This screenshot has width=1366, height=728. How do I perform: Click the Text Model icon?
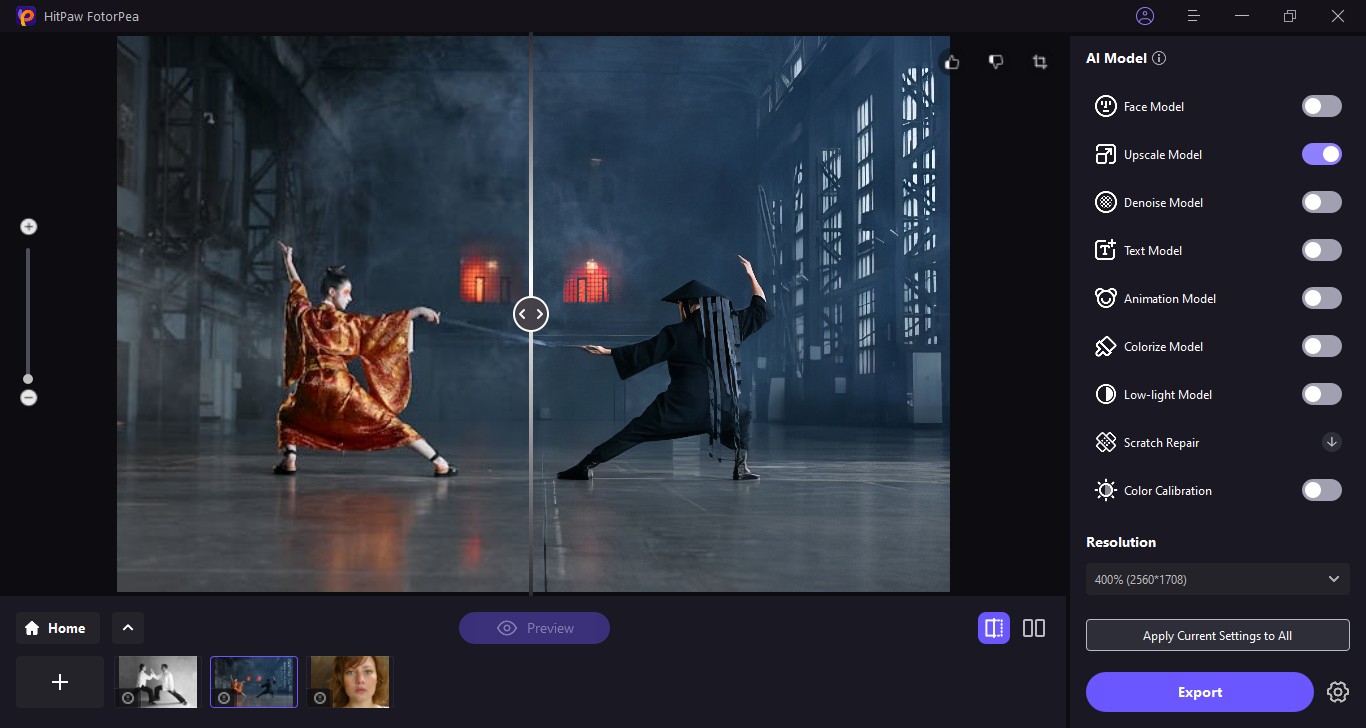pyautogui.click(x=1105, y=250)
